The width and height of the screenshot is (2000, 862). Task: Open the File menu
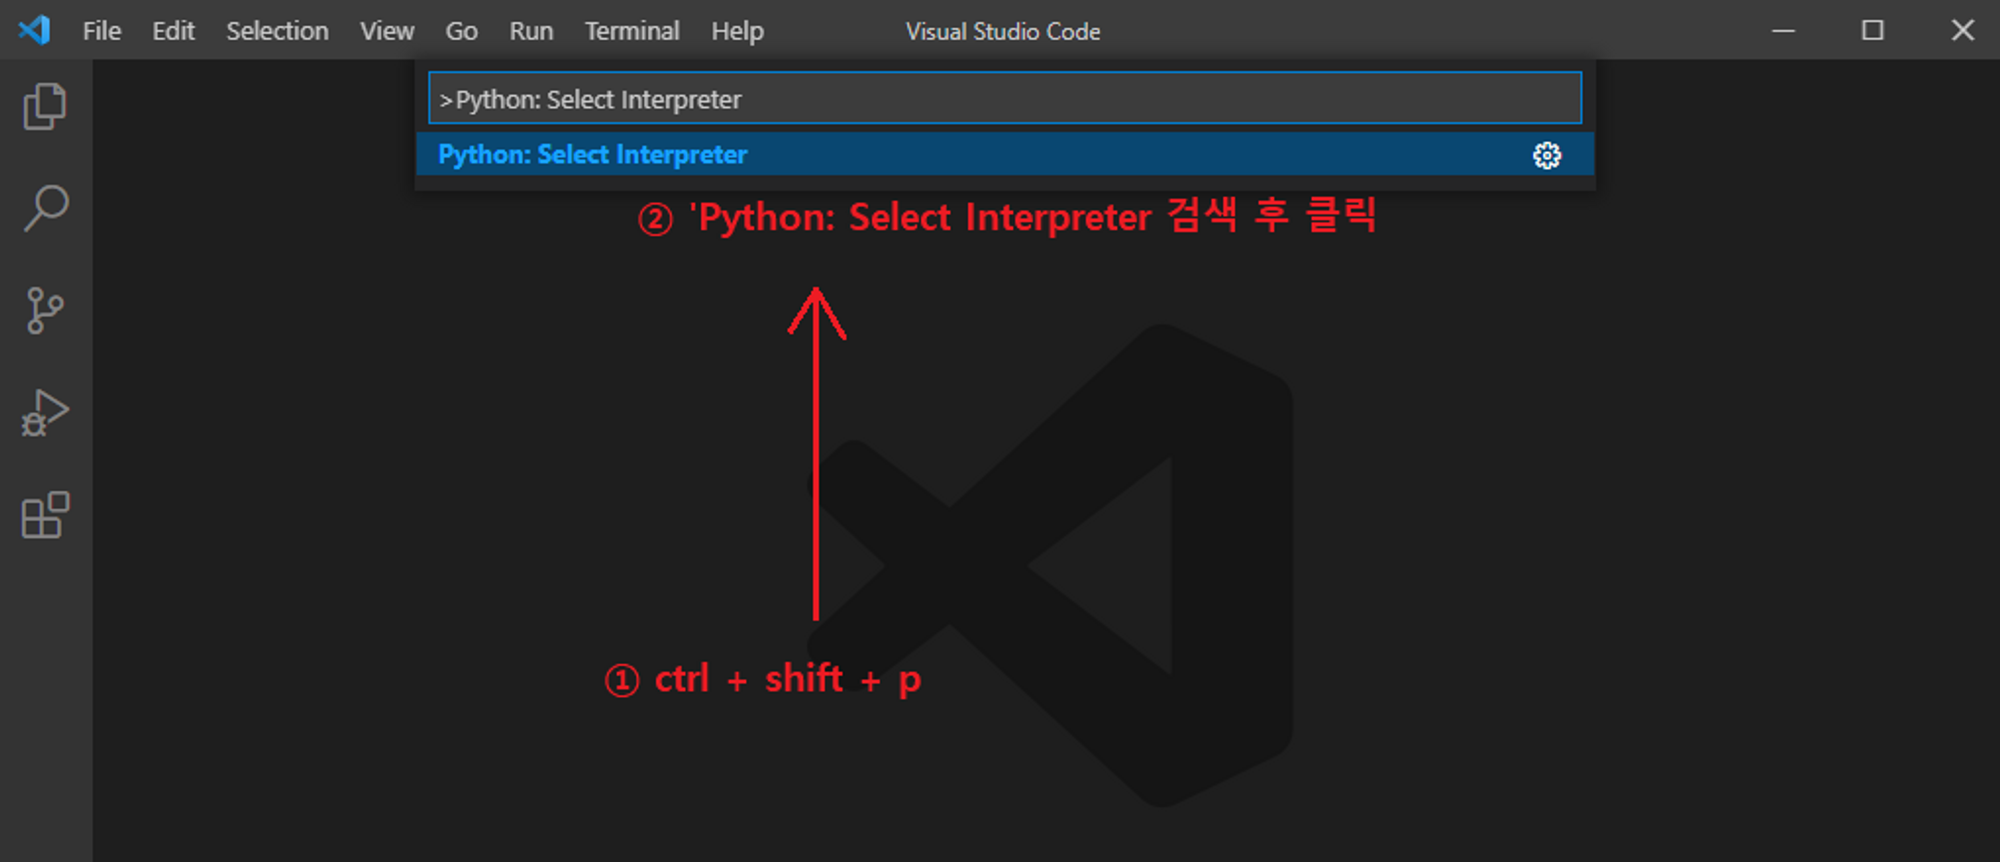click(x=102, y=31)
